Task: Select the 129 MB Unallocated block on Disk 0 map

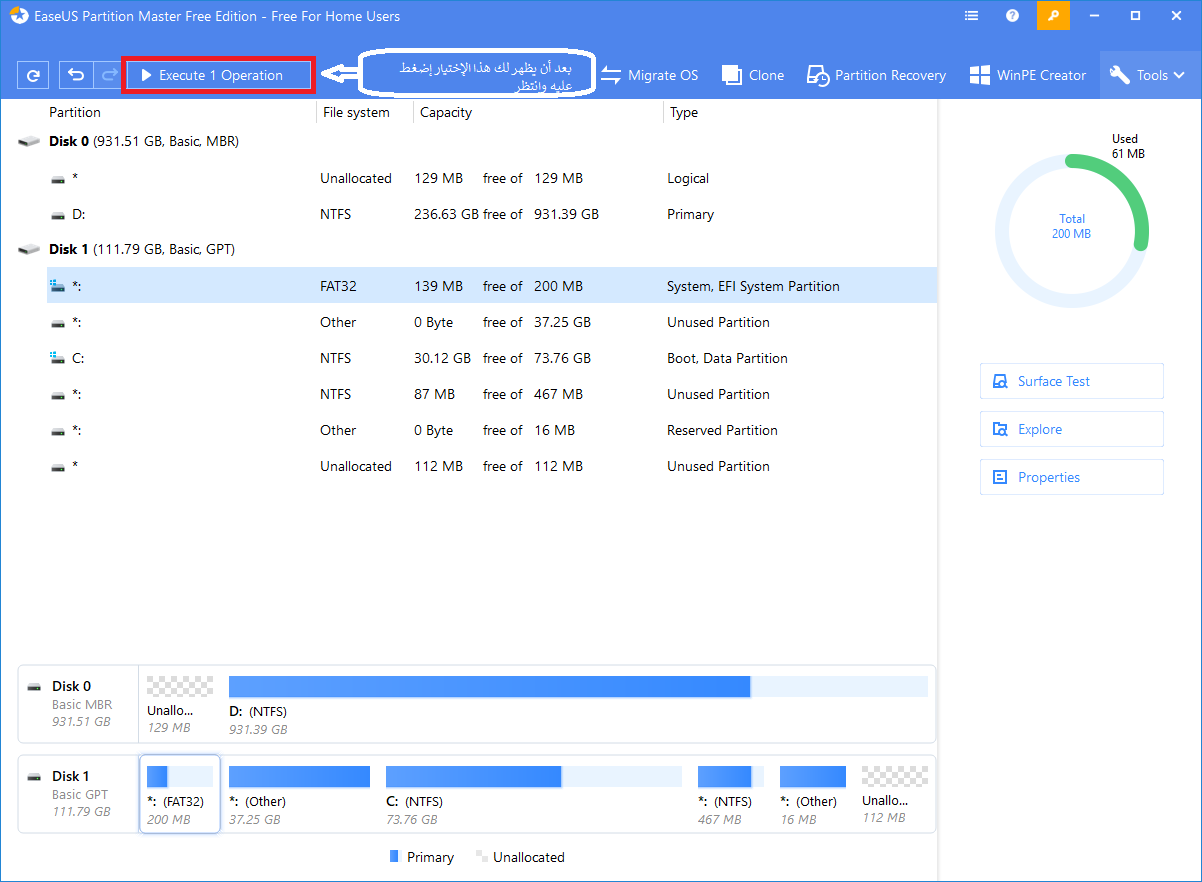Action: (x=180, y=705)
